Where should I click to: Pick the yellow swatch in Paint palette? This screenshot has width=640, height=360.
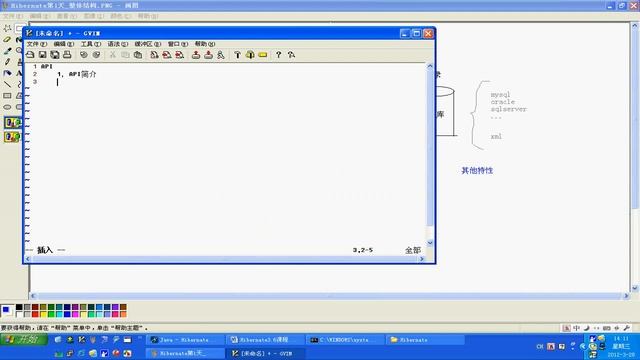[x=43, y=314]
